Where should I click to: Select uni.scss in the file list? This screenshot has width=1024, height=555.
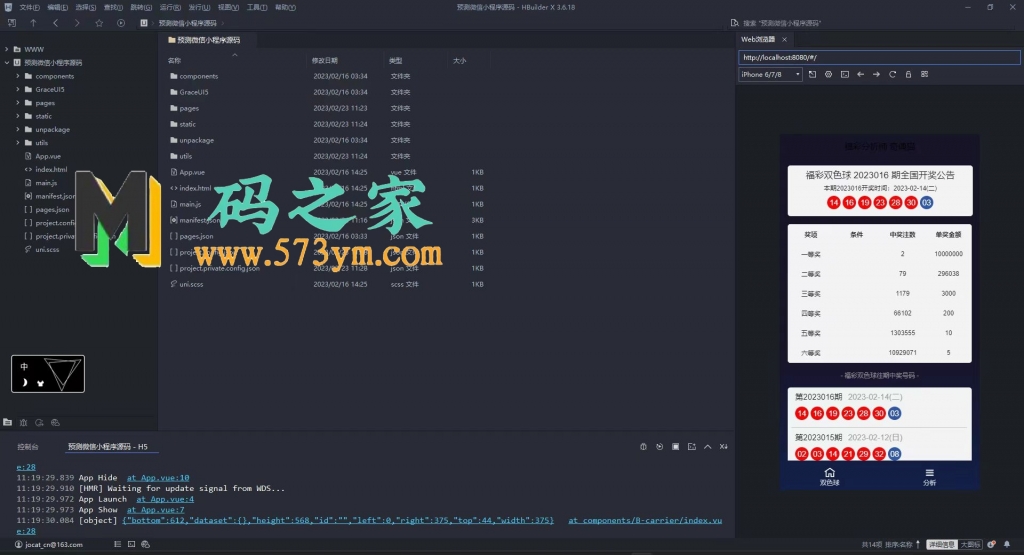coord(191,284)
